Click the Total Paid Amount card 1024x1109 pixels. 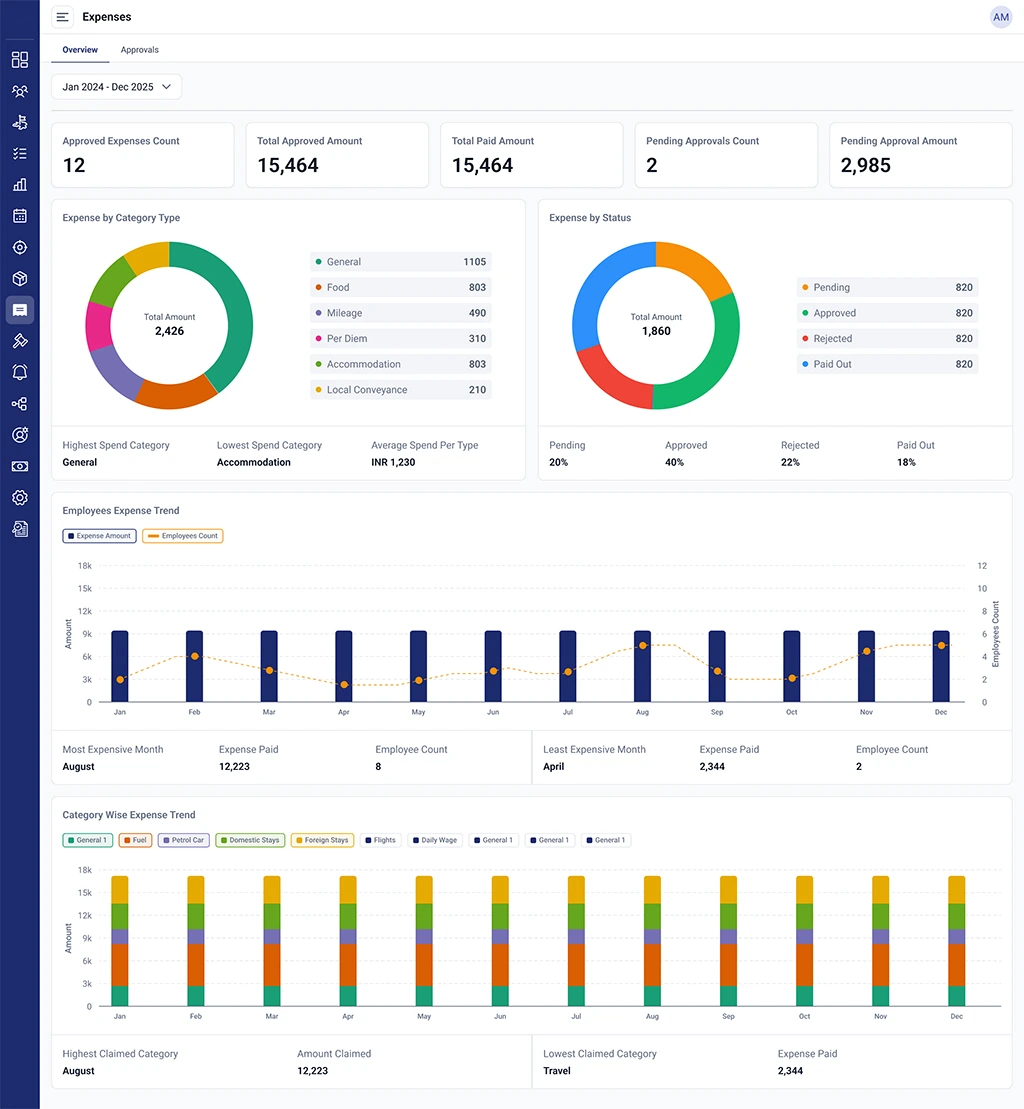point(532,155)
